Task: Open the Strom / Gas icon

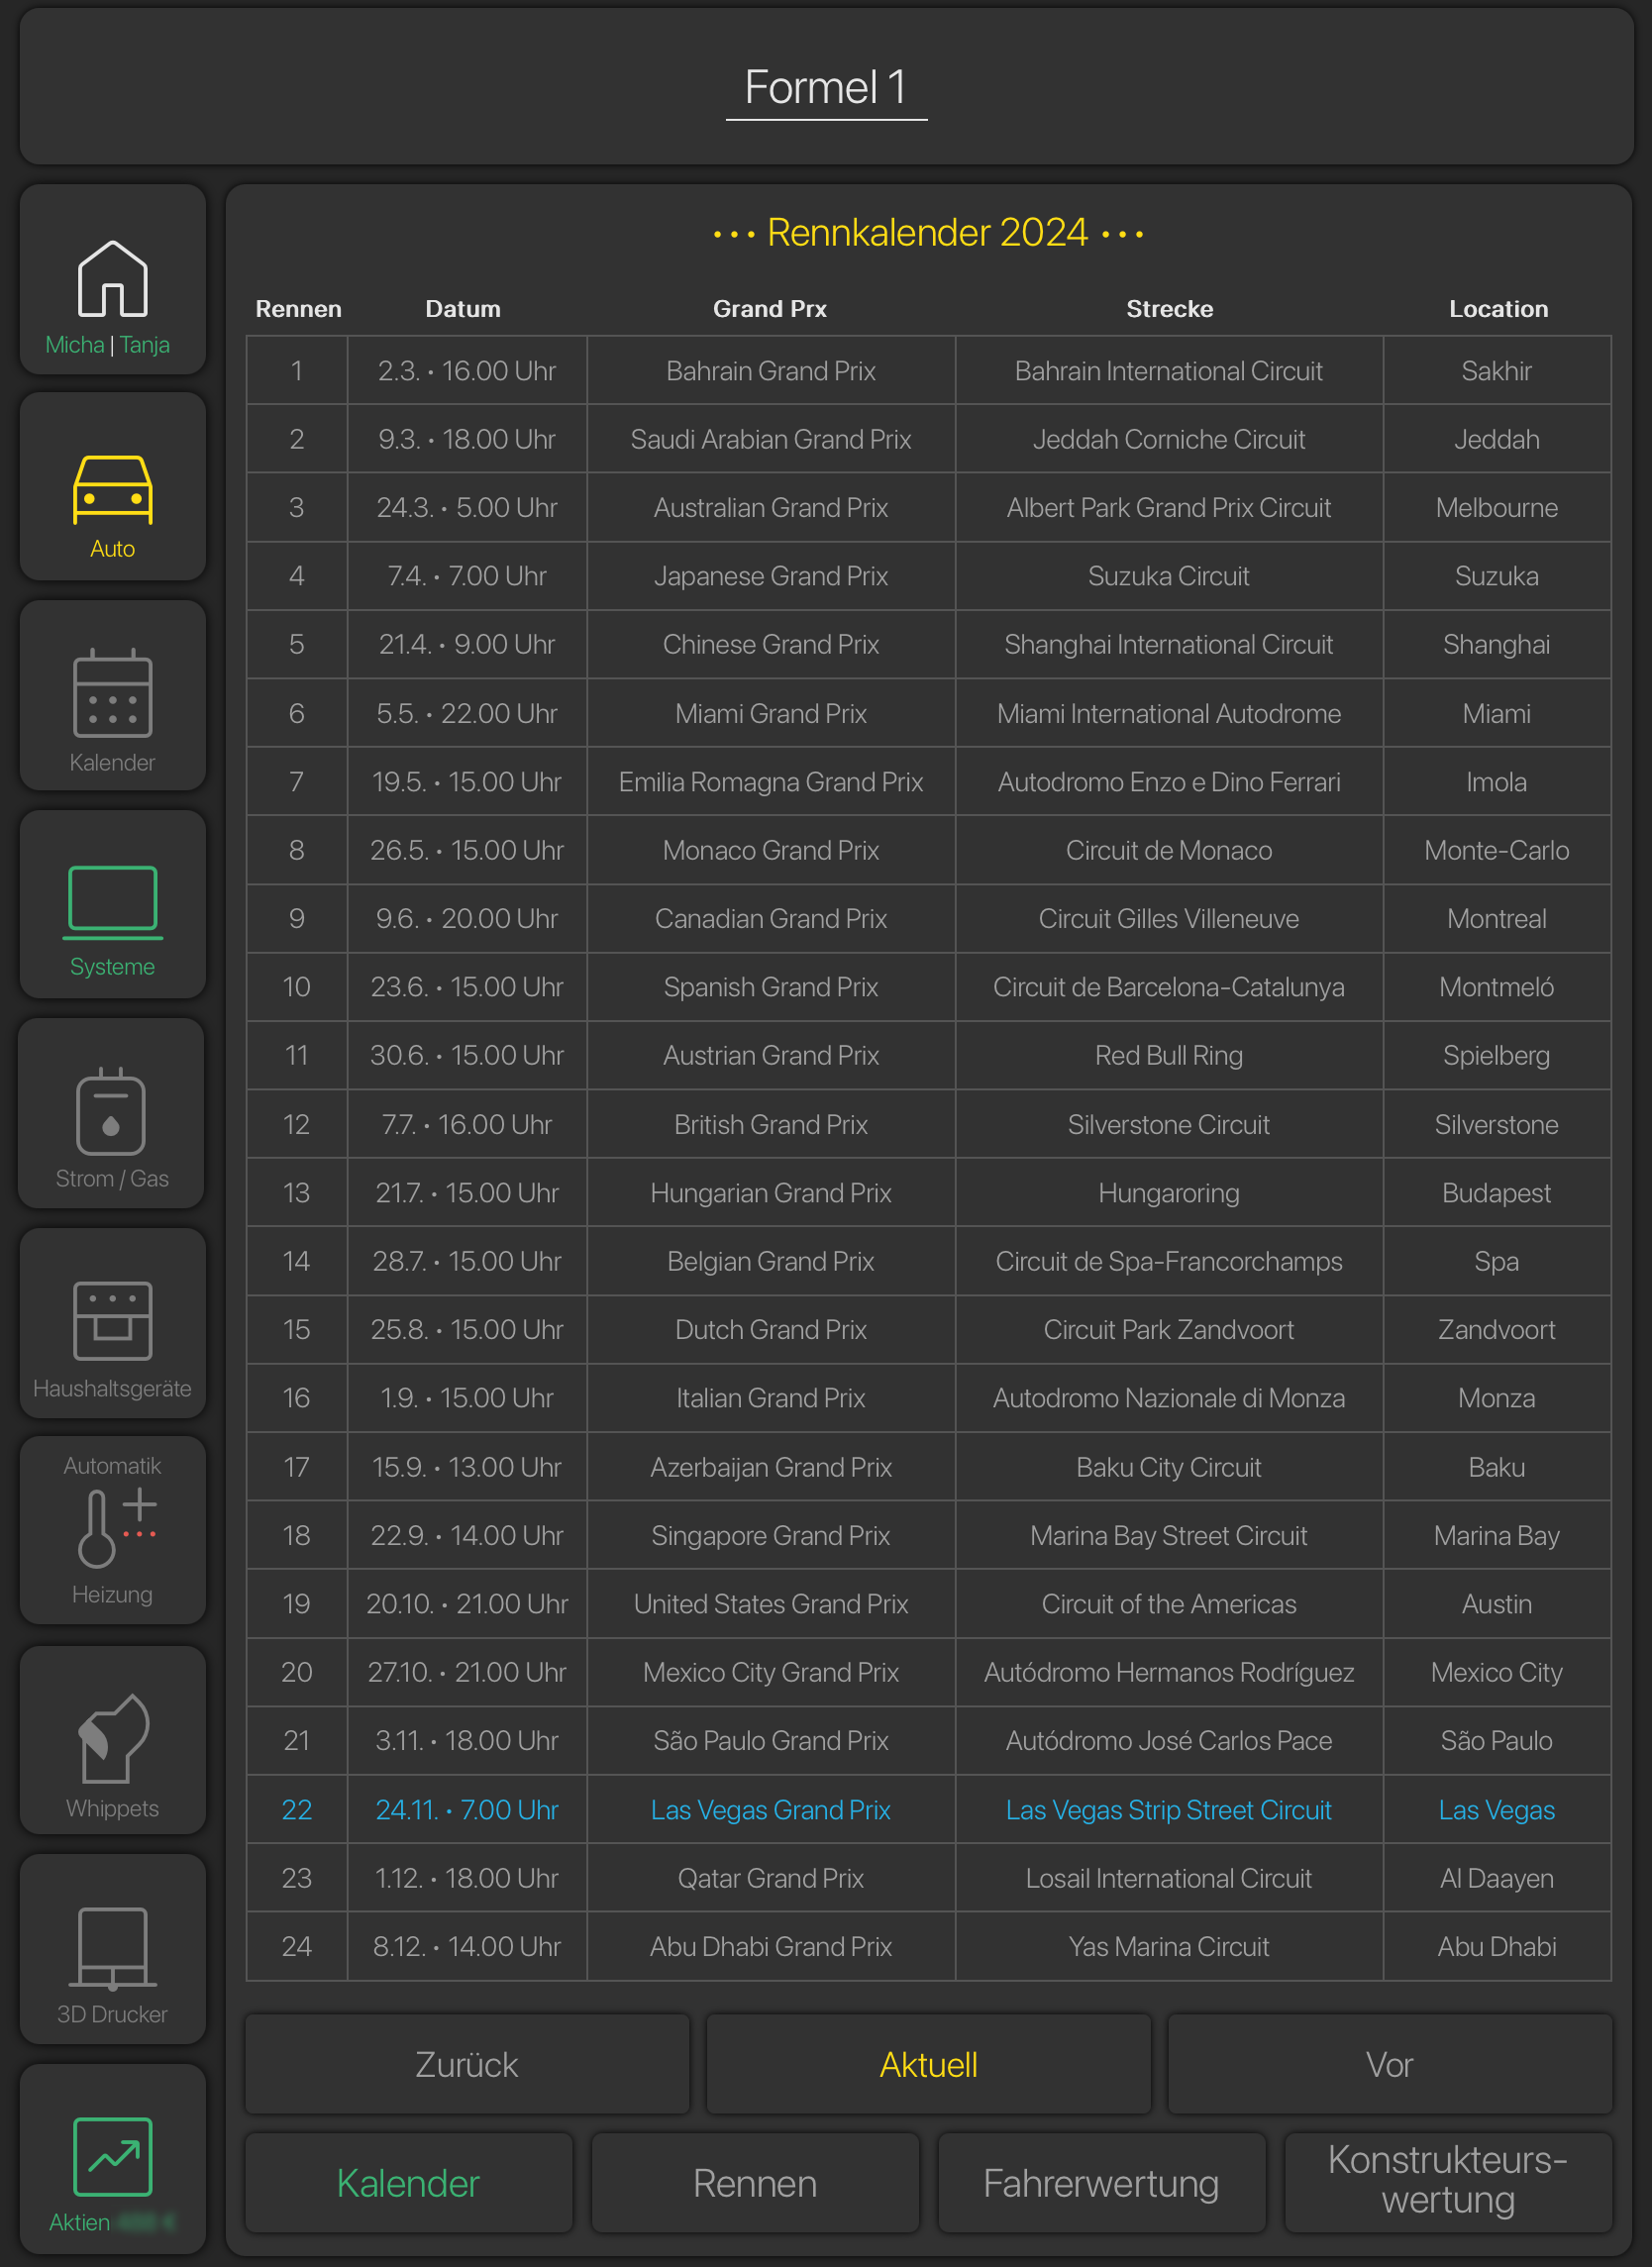Action: [112, 1113]
